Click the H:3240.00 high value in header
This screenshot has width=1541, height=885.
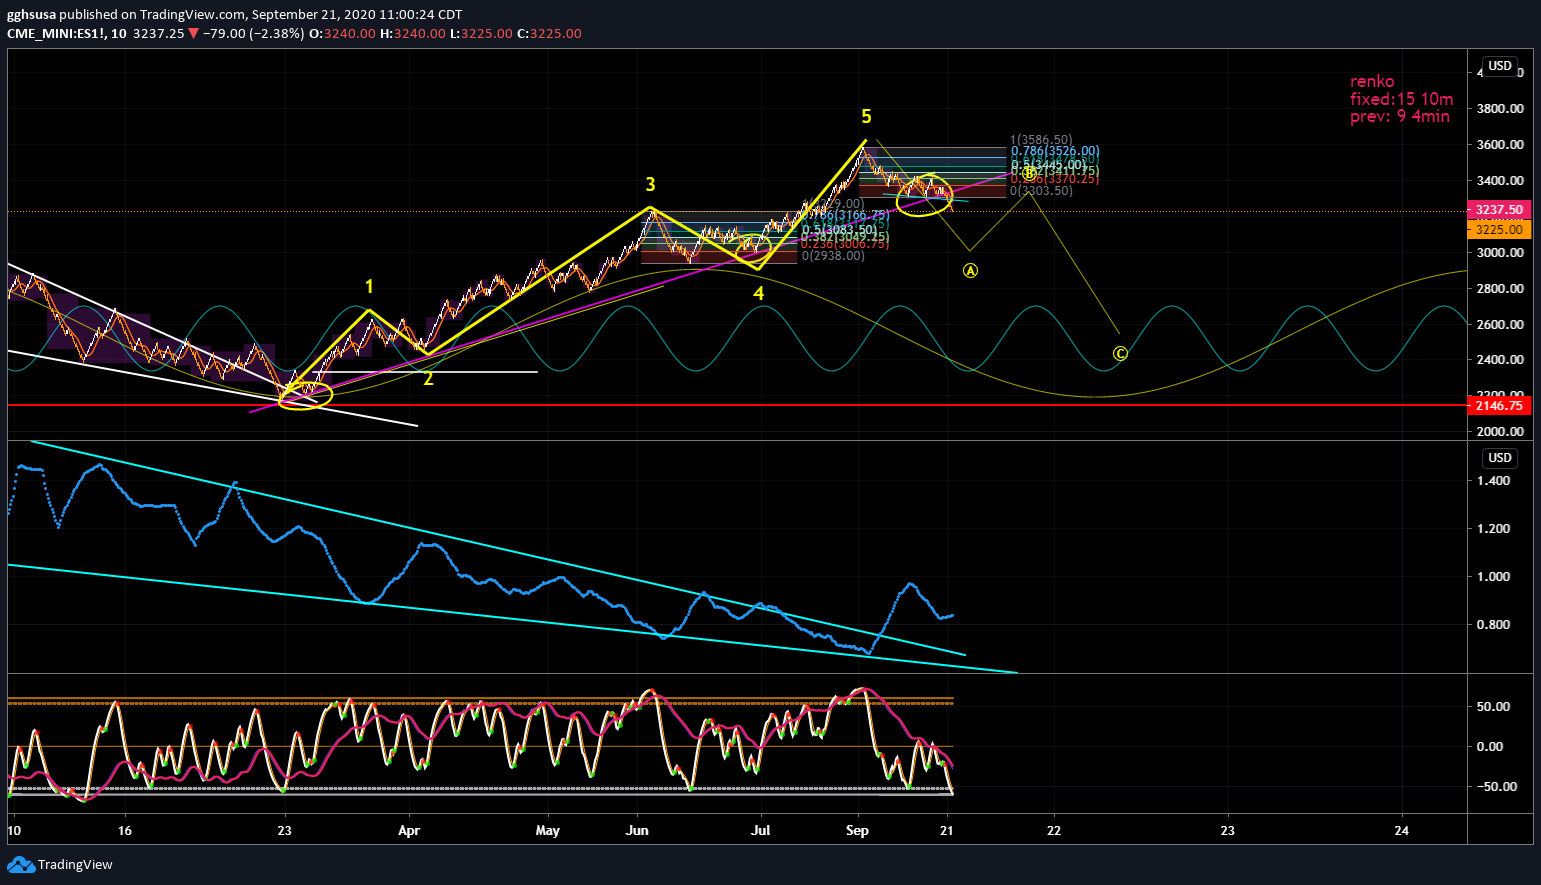(412, 33)
